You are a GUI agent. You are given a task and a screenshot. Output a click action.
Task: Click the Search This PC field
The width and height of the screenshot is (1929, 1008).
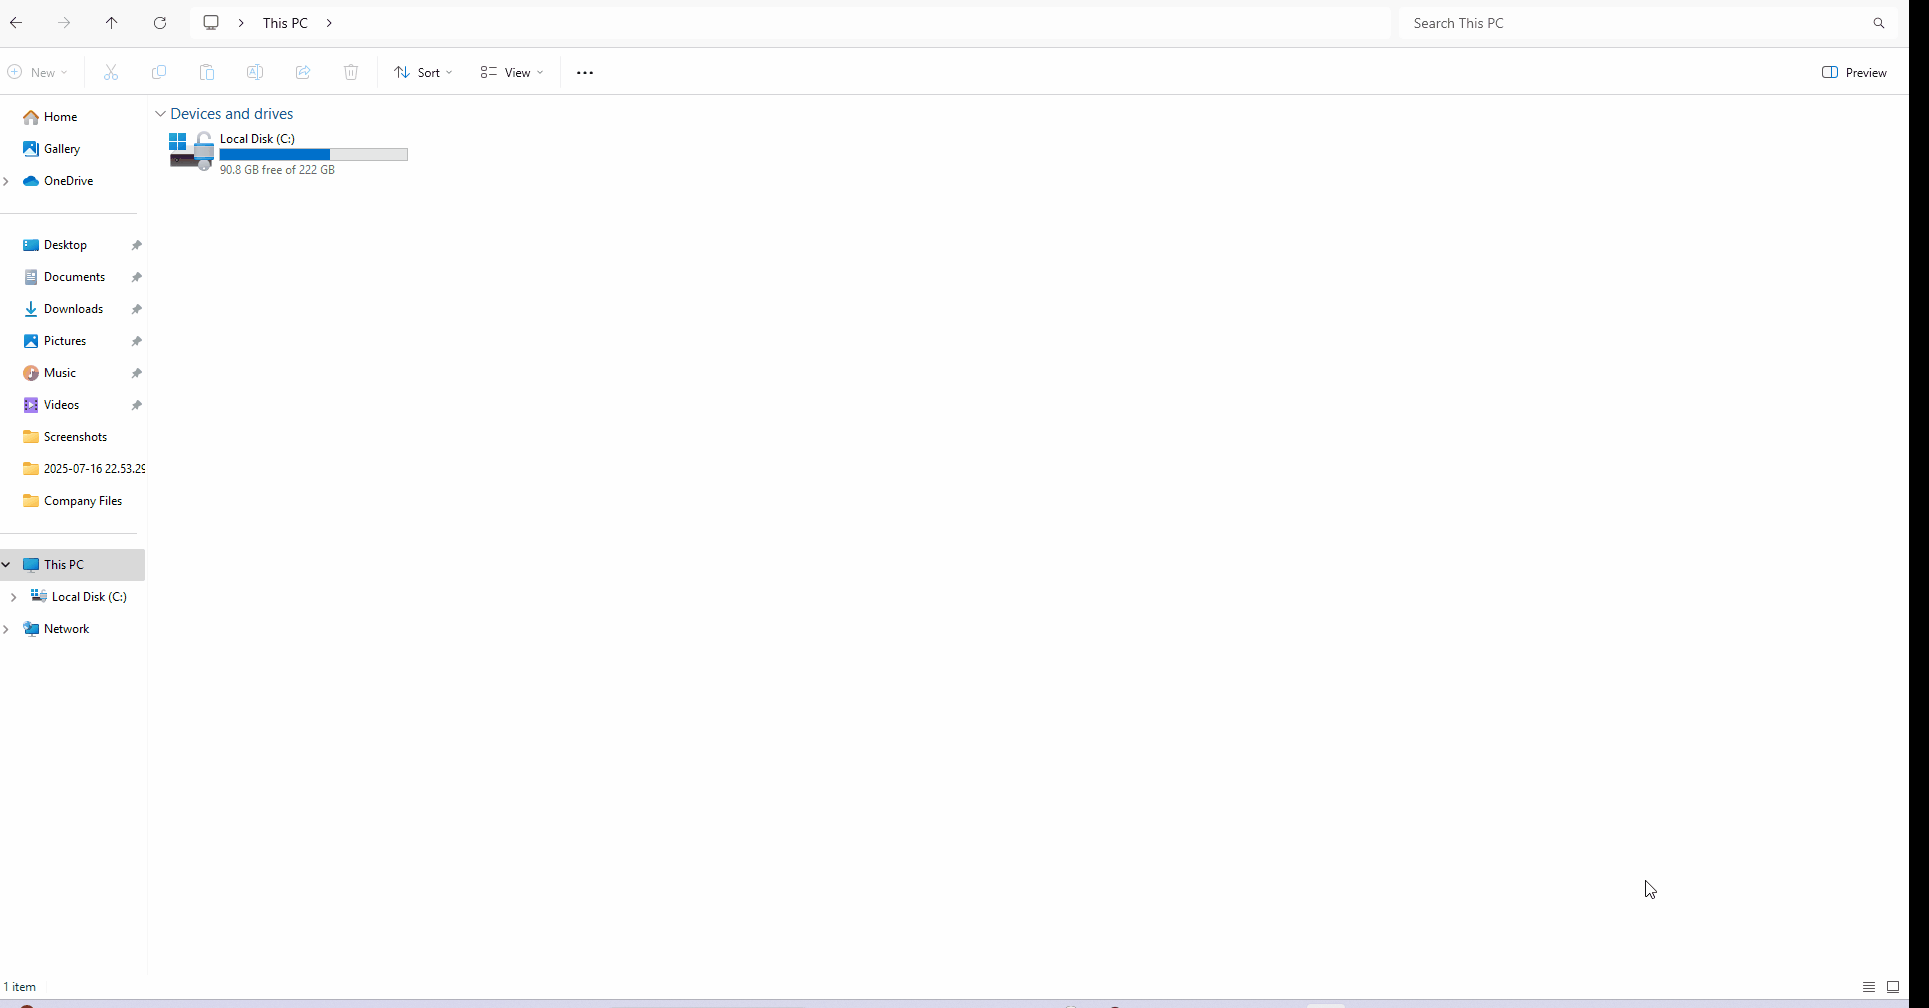1630,23
